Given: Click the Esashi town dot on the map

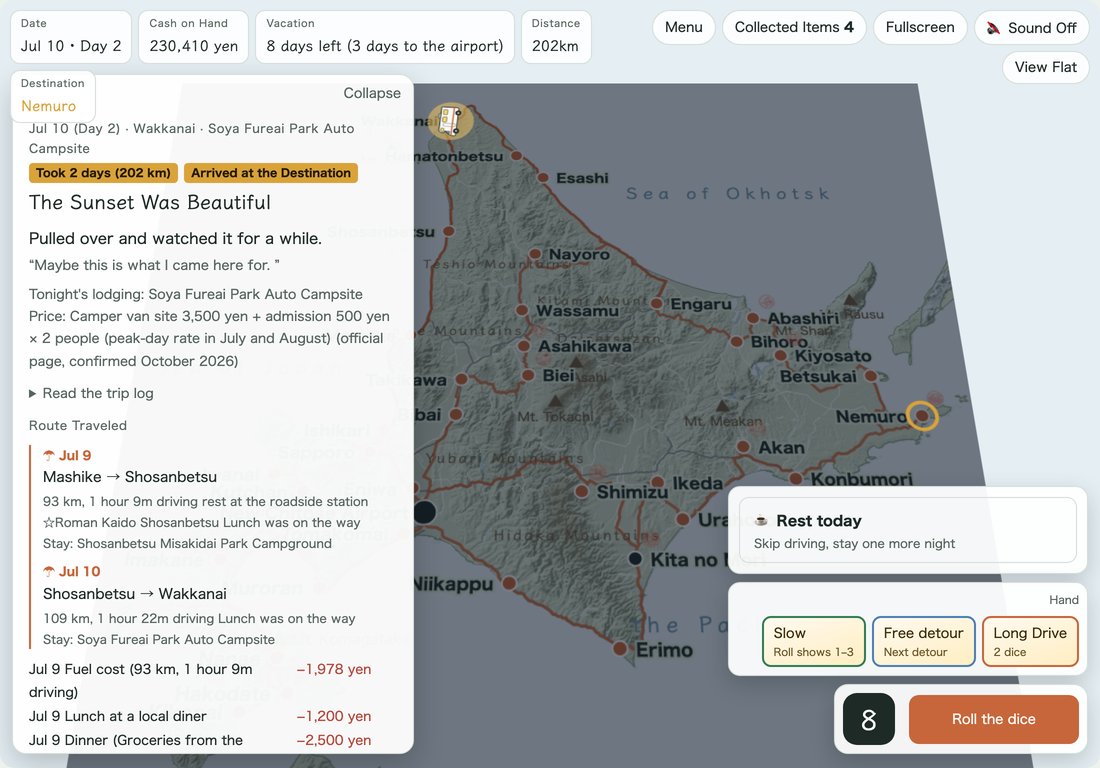Looking at the screenshot, I should pos(543,177).
